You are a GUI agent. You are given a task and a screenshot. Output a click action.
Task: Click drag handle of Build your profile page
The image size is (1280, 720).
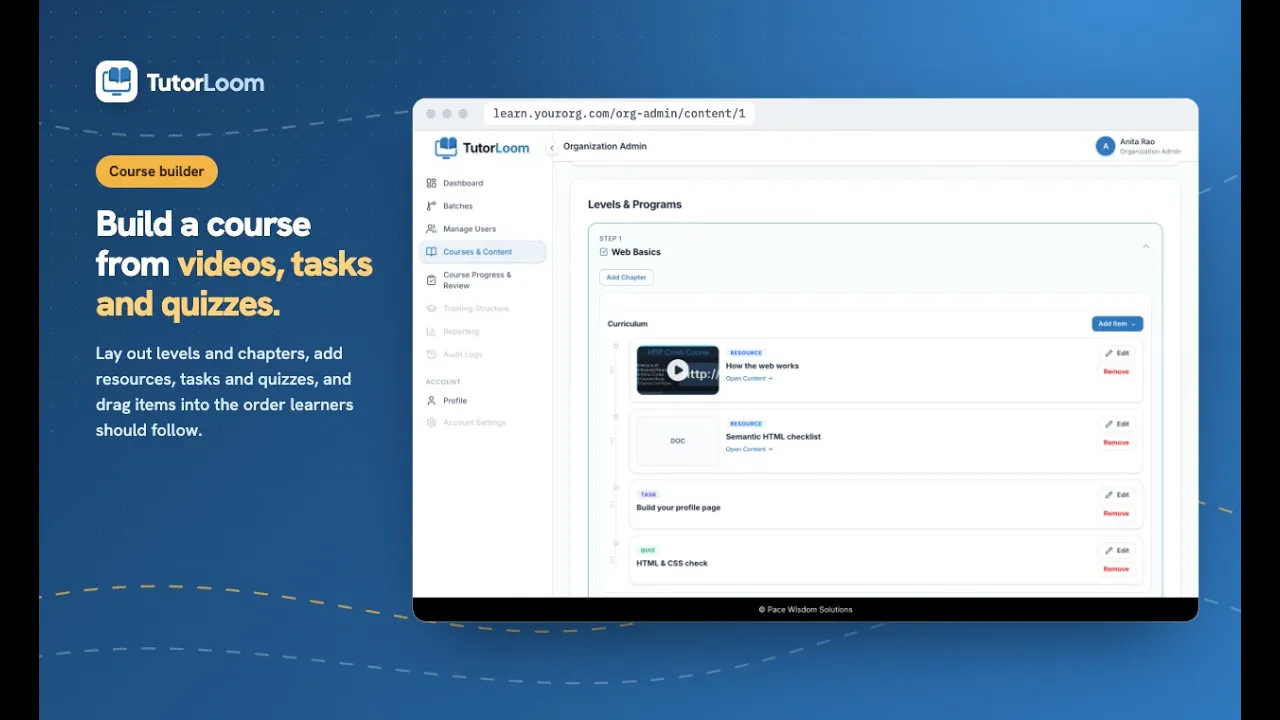click(613, 504)
